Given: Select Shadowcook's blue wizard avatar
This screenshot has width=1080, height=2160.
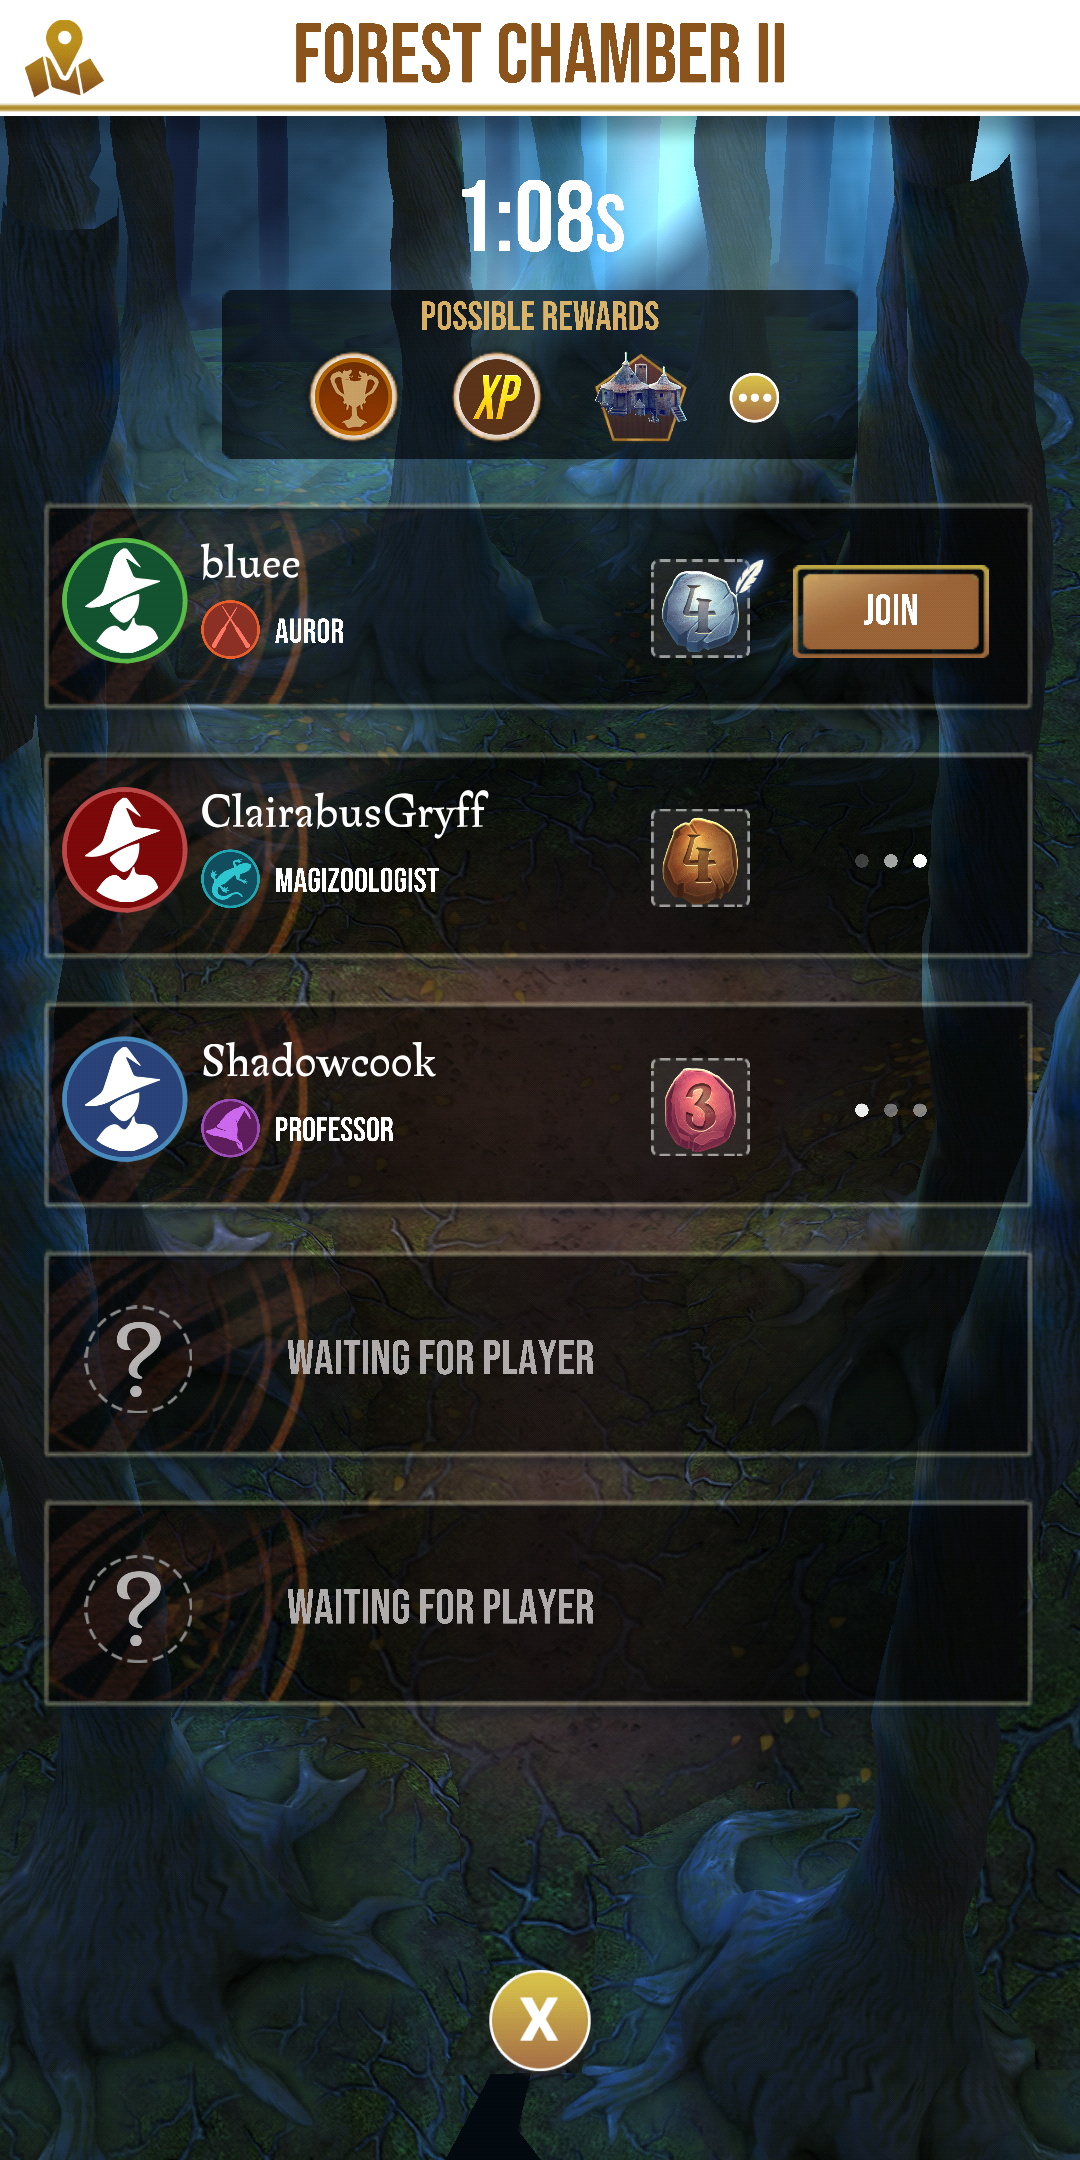Looking at the screenshot, I should click(125, 1098).
